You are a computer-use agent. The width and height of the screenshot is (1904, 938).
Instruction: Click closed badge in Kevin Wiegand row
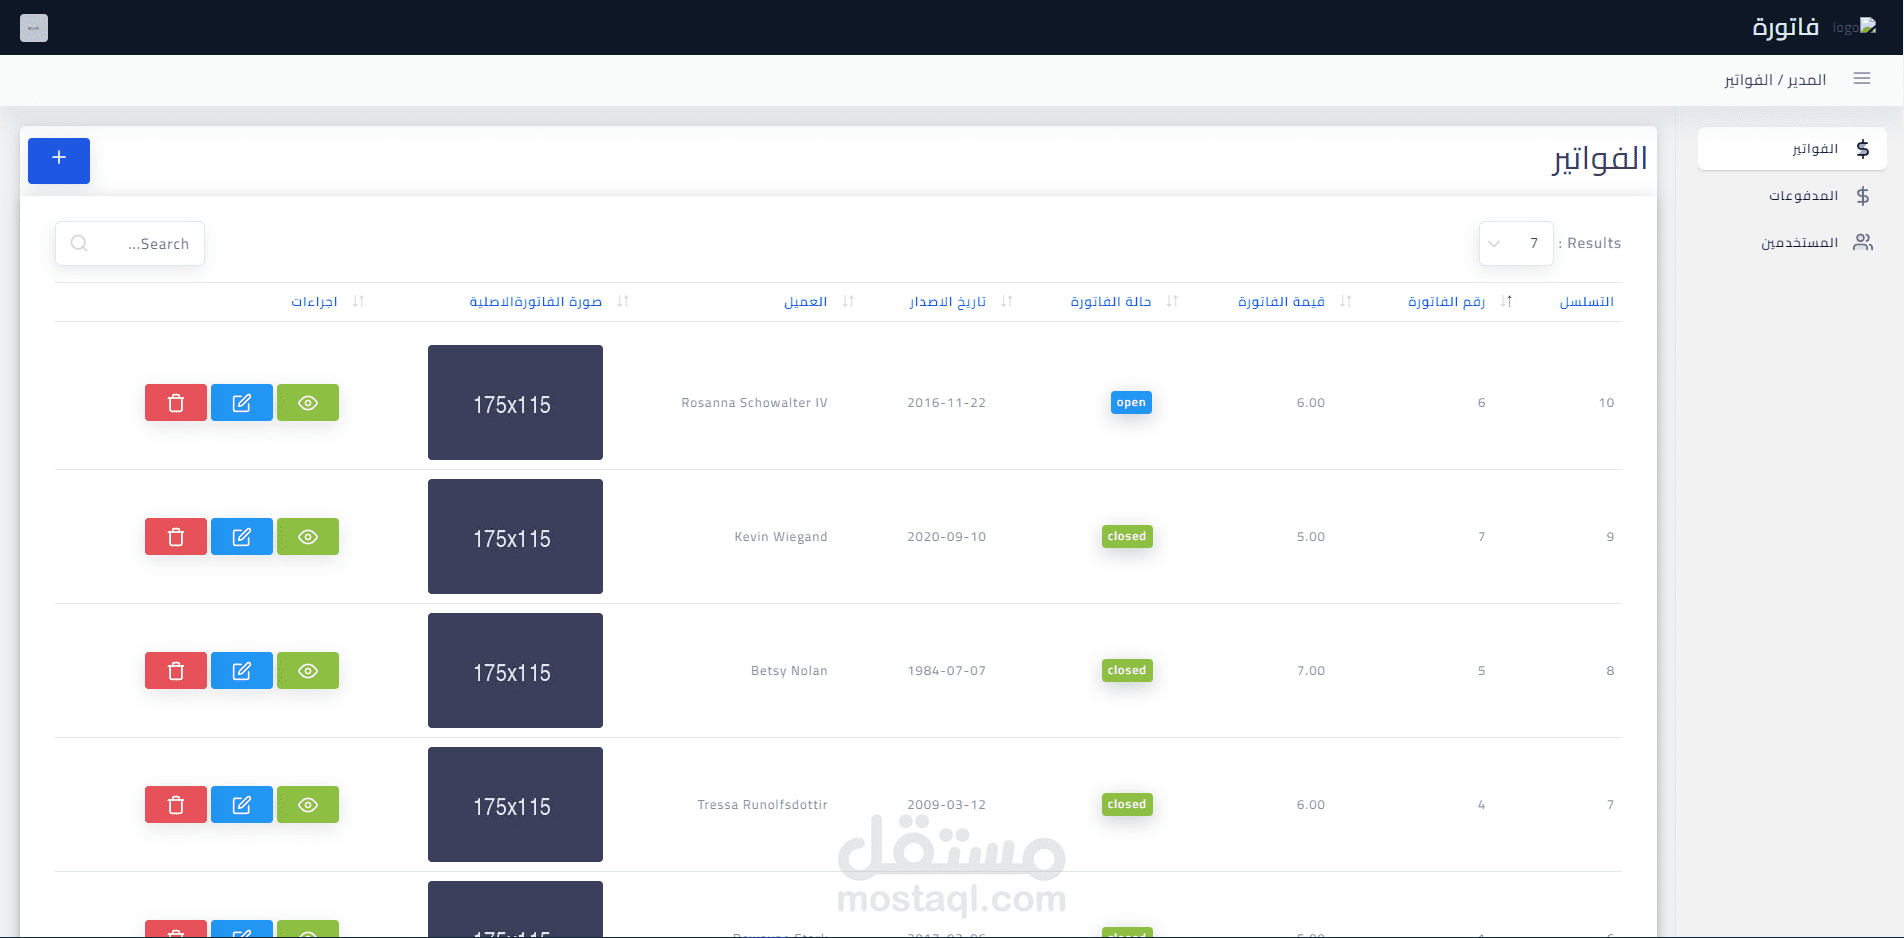point(1127,536)
